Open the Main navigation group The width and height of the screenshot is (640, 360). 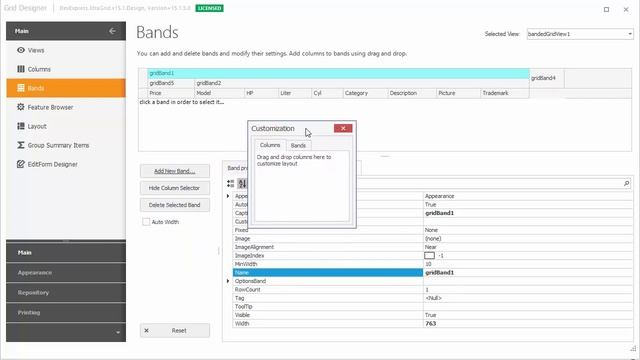[x=66, y=253]
